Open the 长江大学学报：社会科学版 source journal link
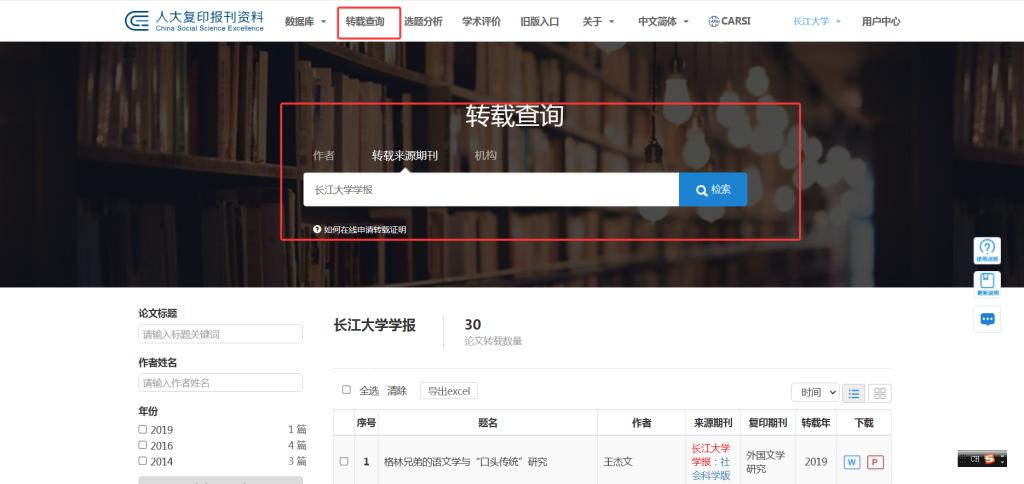 [711, 462]
